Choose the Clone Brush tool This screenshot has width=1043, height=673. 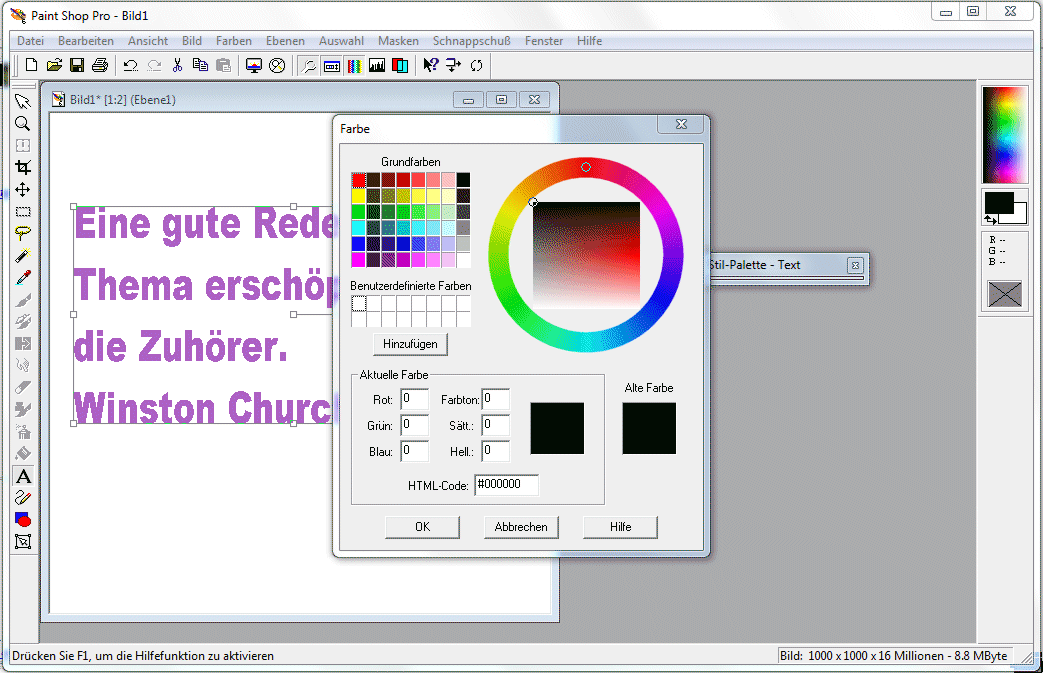[x=23, y=322]
